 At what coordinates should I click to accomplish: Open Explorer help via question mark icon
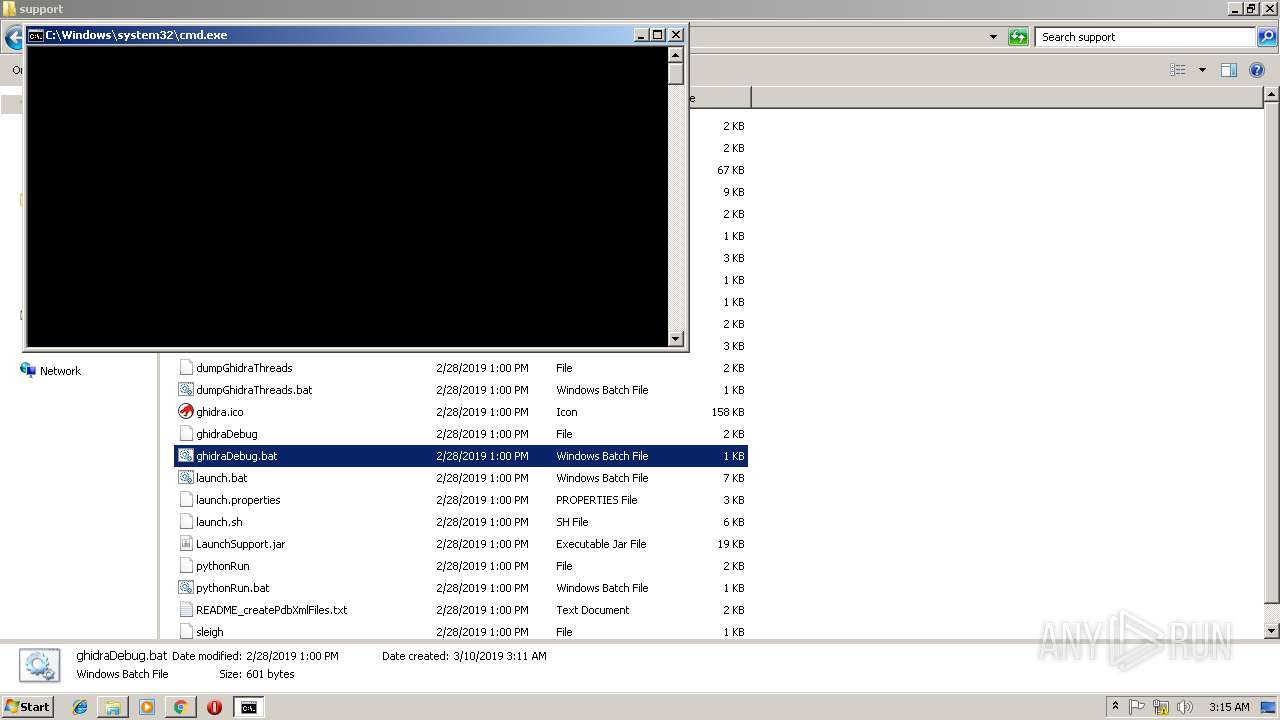[x=1257, y=70]
